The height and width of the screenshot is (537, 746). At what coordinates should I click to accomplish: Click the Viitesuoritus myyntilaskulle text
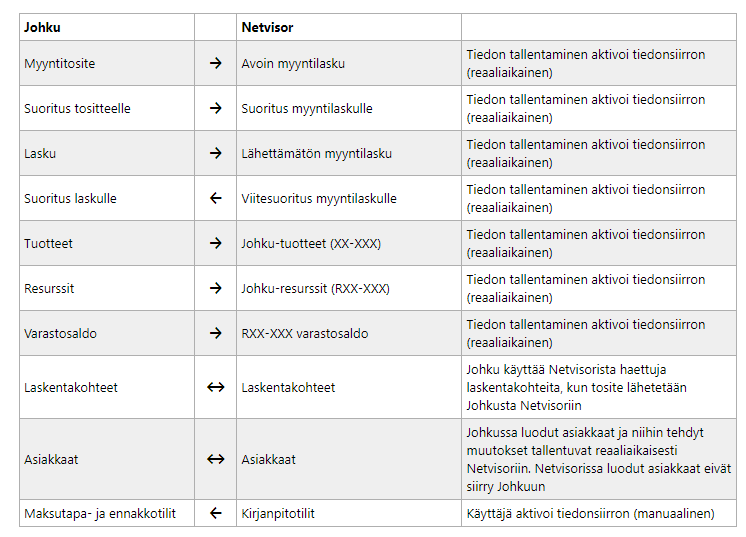pyautogui.click(x=319, y=198)
